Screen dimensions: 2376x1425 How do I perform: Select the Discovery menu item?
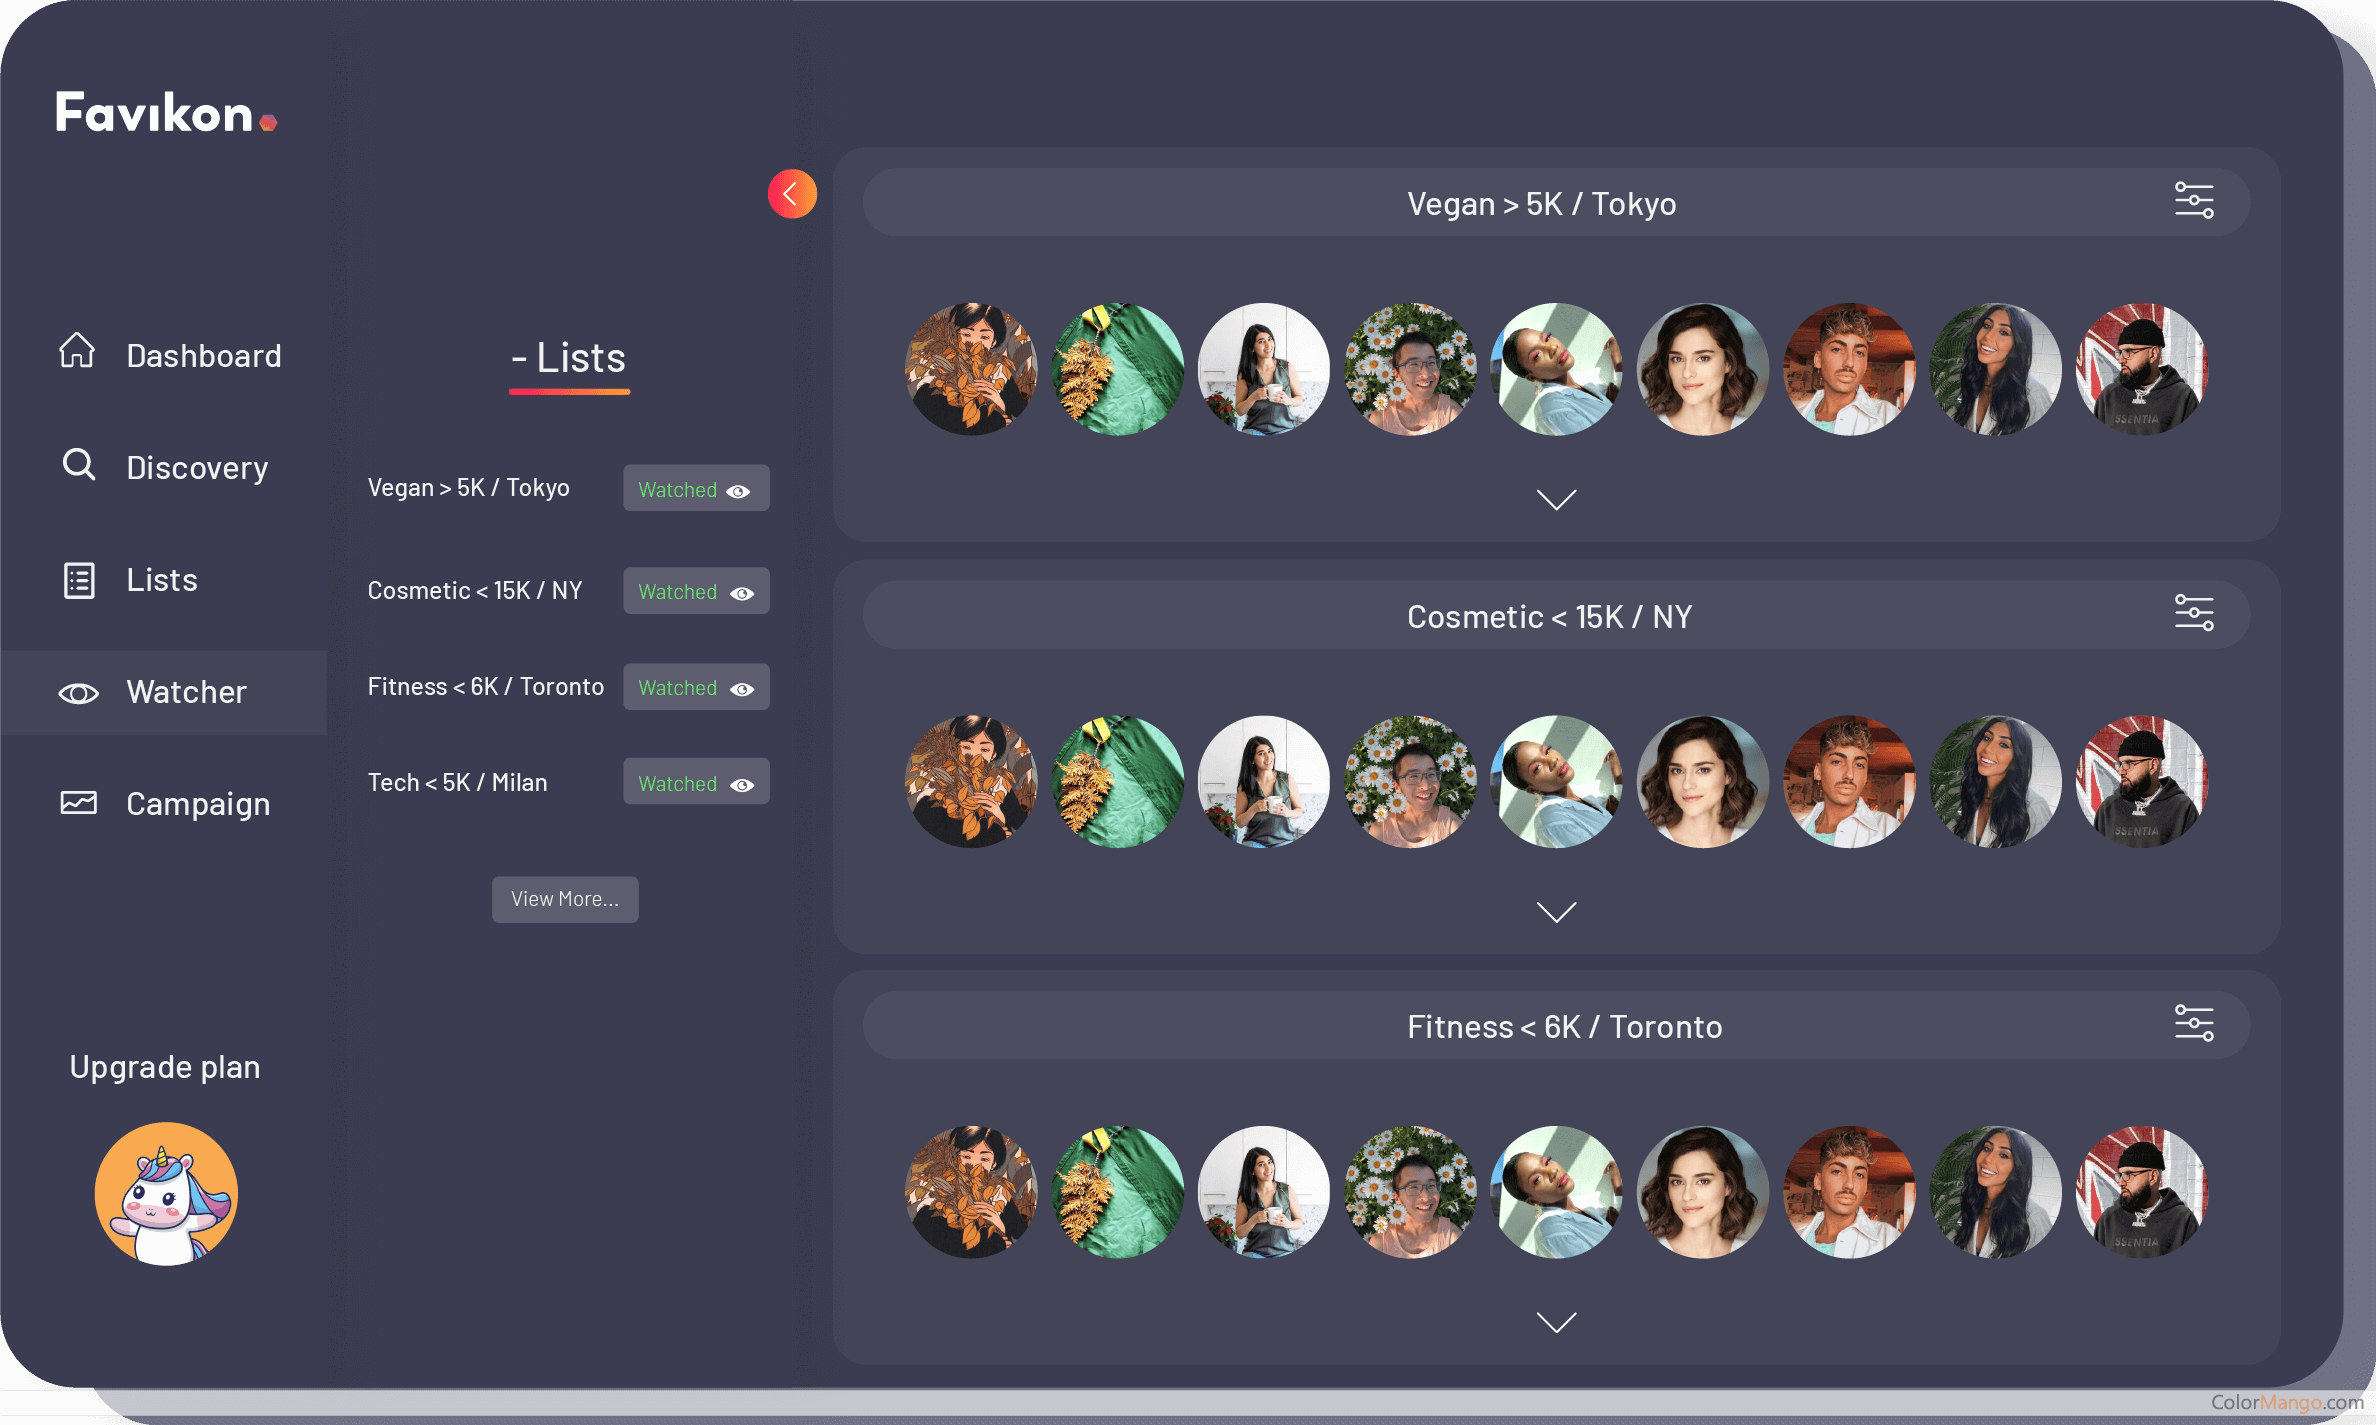[197, 468]
